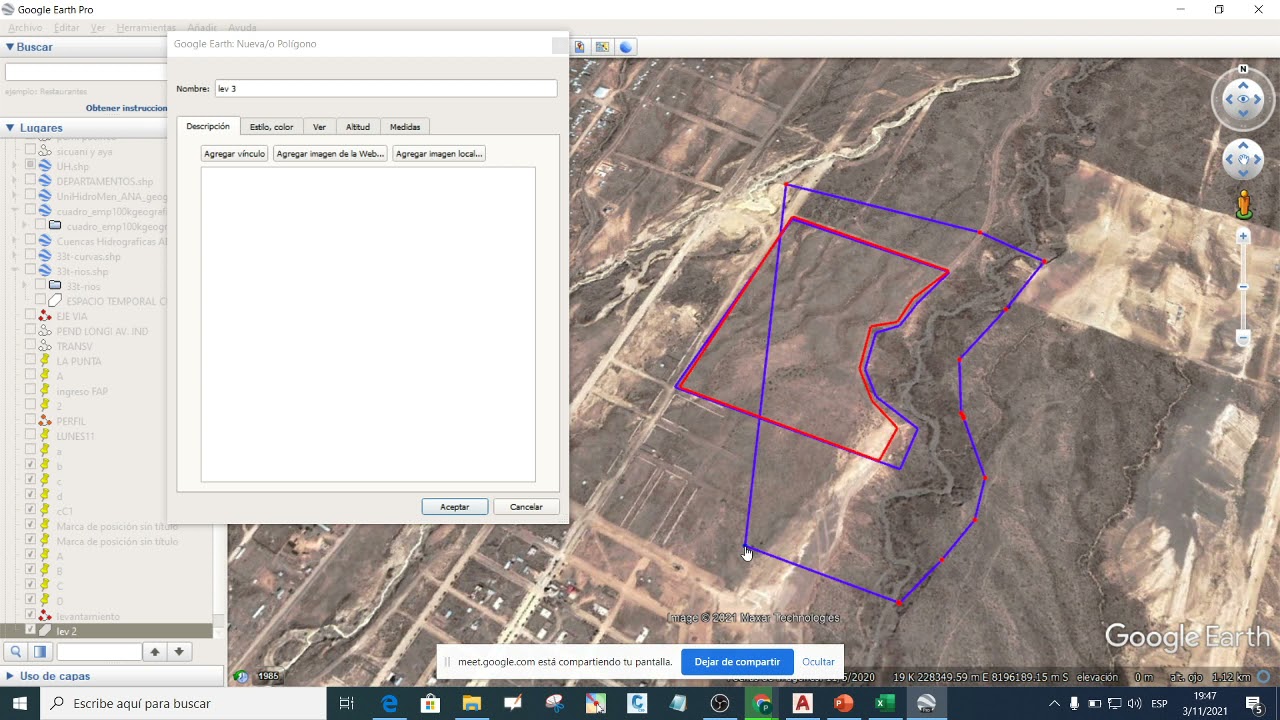Click the Cancelar button
This screenshot has height=720, width=1280.
(x=526, y=507)
